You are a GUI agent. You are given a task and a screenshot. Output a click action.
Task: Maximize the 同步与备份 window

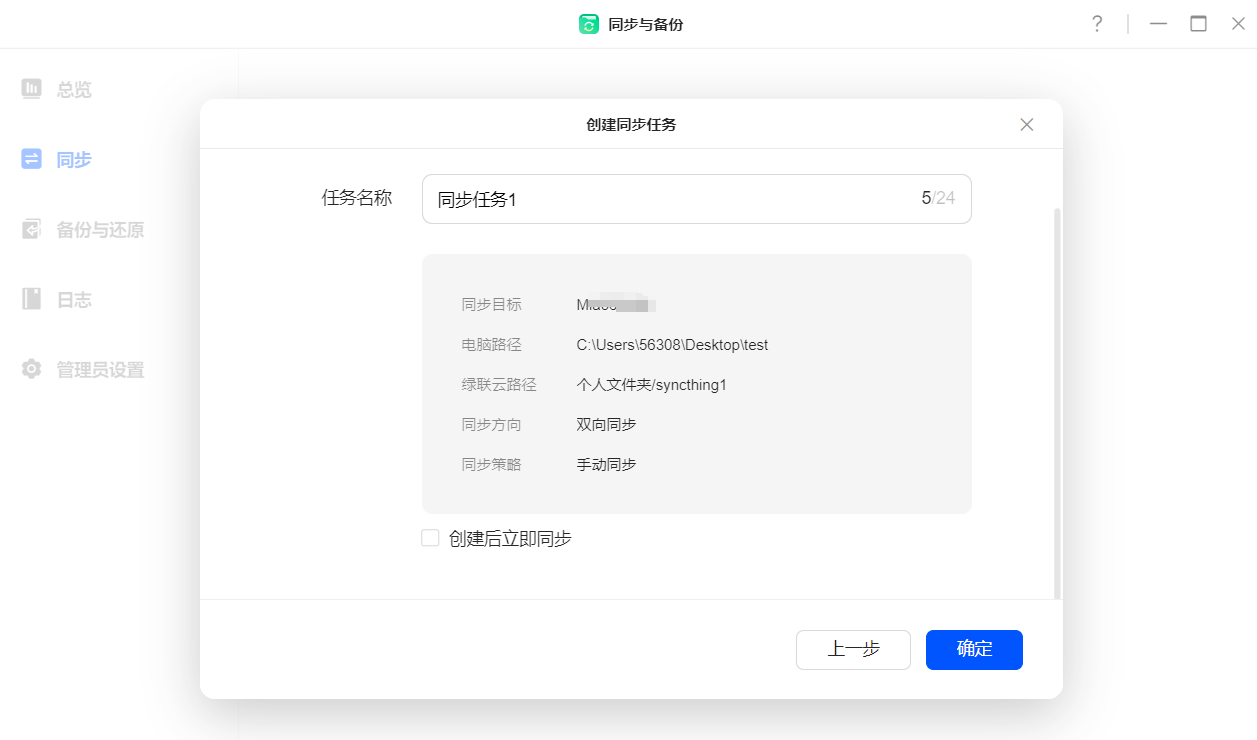[x=1198, y=24]
